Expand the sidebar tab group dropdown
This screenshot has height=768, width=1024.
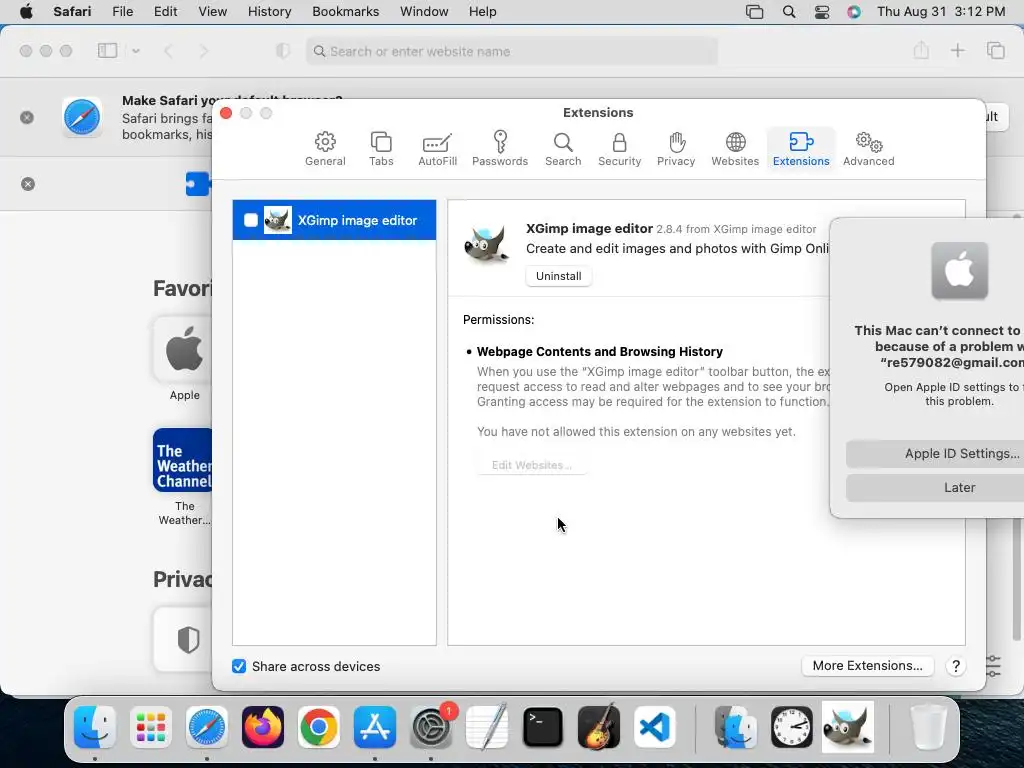point(136,50)
